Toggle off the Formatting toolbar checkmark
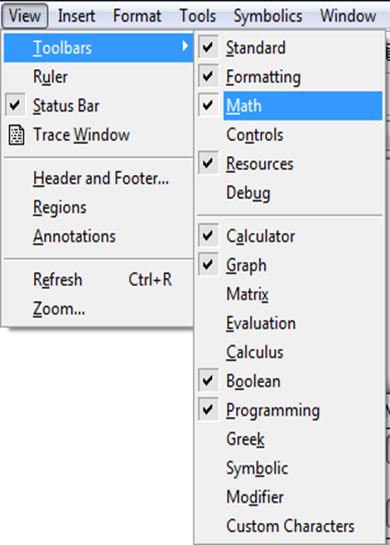Screen dimensions: 390x545 208,76
